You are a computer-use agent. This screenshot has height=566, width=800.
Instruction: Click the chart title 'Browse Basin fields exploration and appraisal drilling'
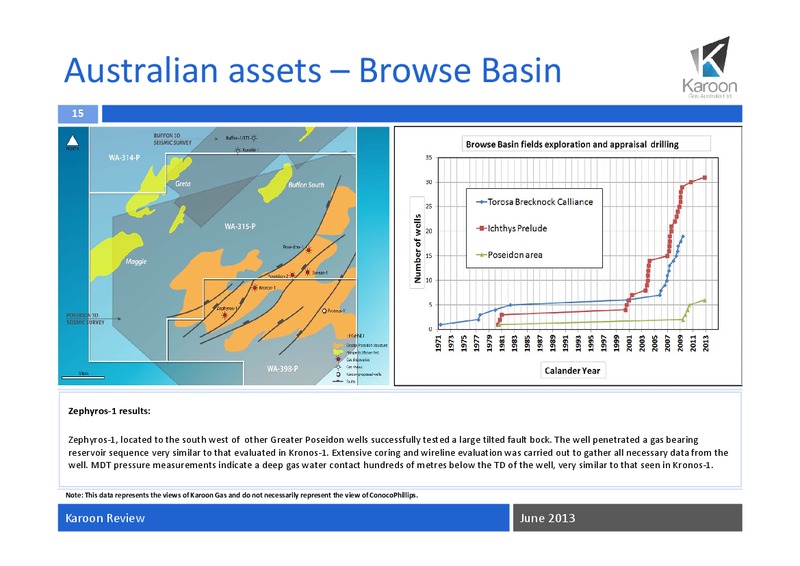coord(572,144)
